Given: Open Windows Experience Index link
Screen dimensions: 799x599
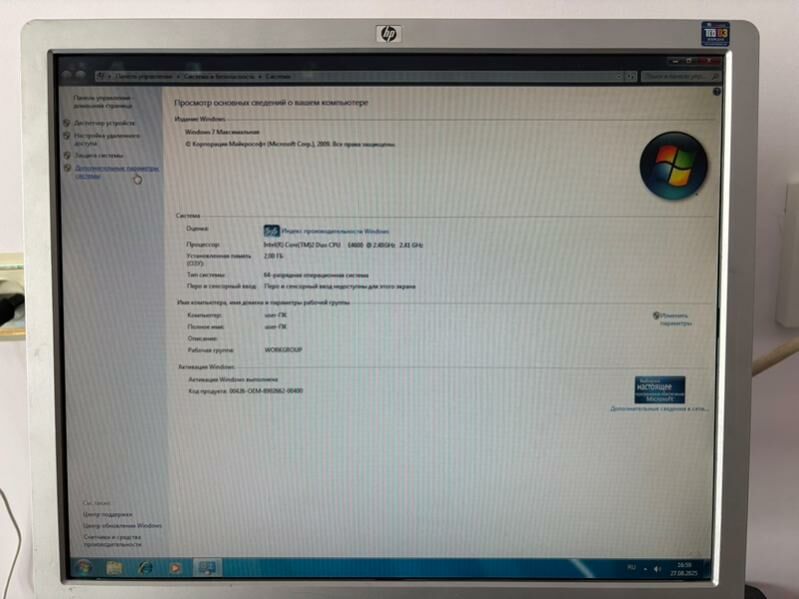Looking at the screenshot, I should tap(335, 231).
